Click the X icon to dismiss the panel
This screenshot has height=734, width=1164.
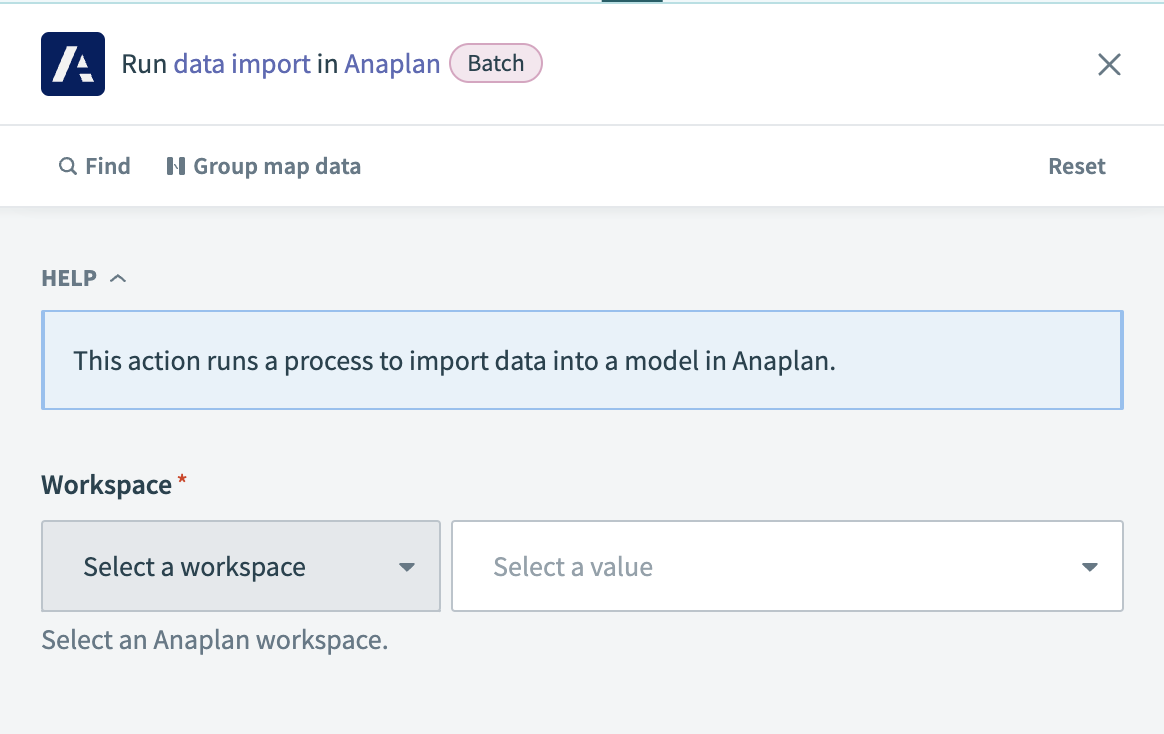[1109, 63]
